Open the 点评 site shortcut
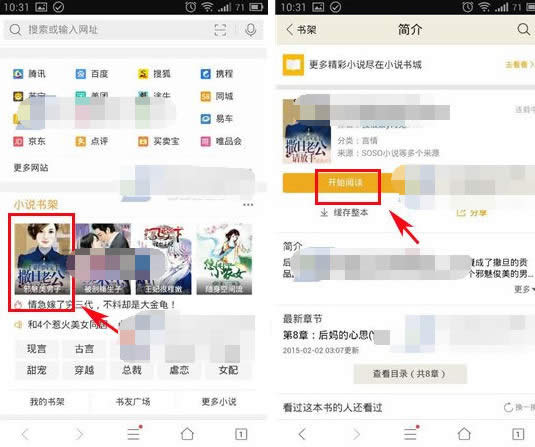Image resolution: width=535 pixels, height=447 pixels. click(92, 141)
